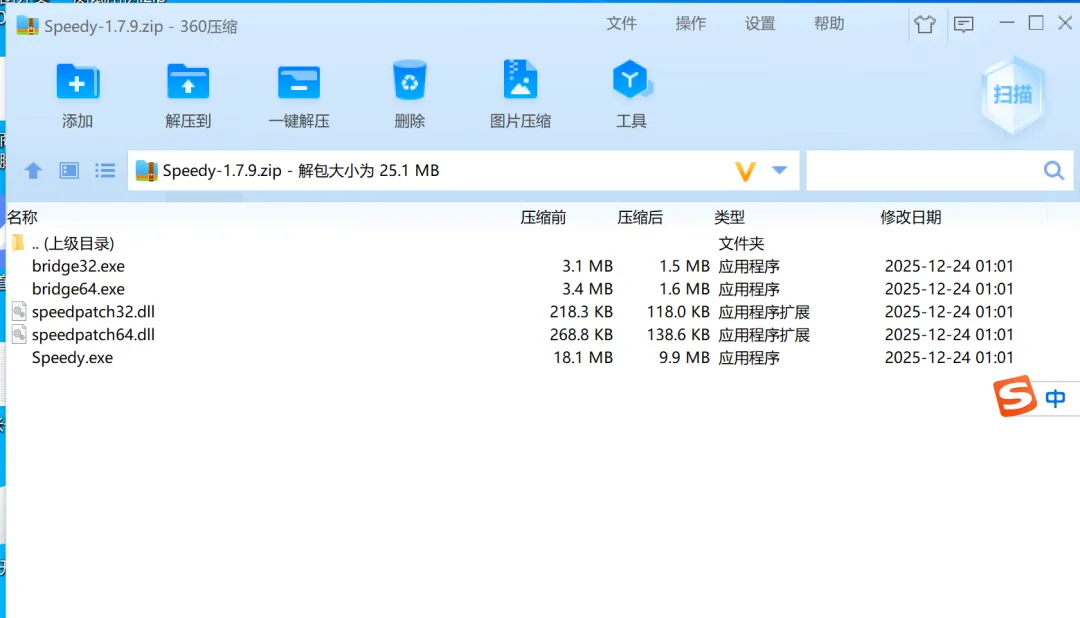Sort by the 类型 (Type) column header
Screen dimensions: 1080x618
729,218
